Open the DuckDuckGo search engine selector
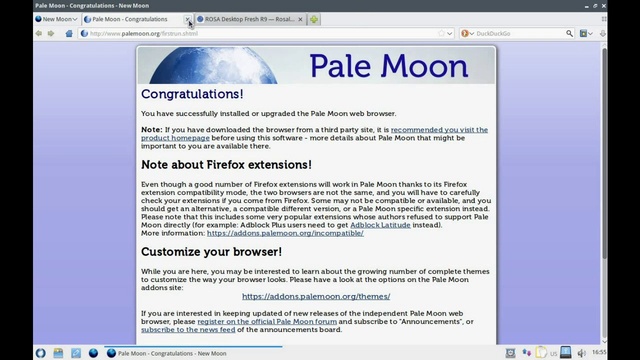This screenshot has width=640, height=360. tap(467, 33)
